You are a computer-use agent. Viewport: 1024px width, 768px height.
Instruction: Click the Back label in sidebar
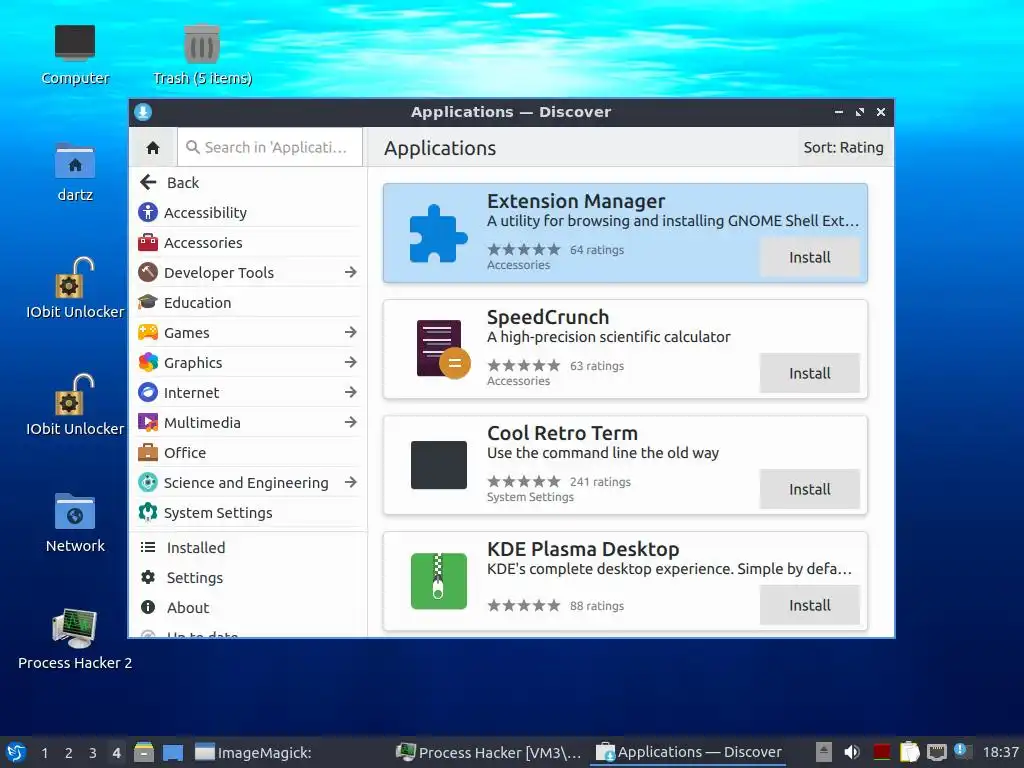[x=183, y=183]
